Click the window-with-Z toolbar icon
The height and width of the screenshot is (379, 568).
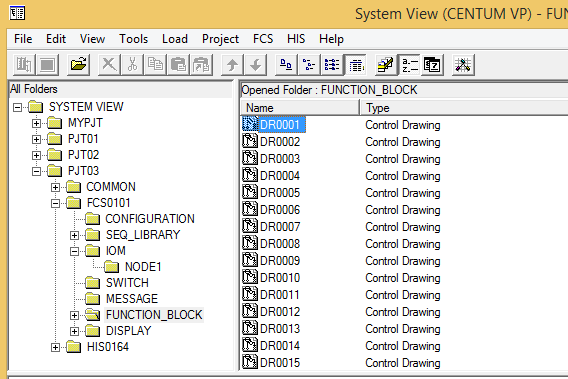click(x=433, y=65)
